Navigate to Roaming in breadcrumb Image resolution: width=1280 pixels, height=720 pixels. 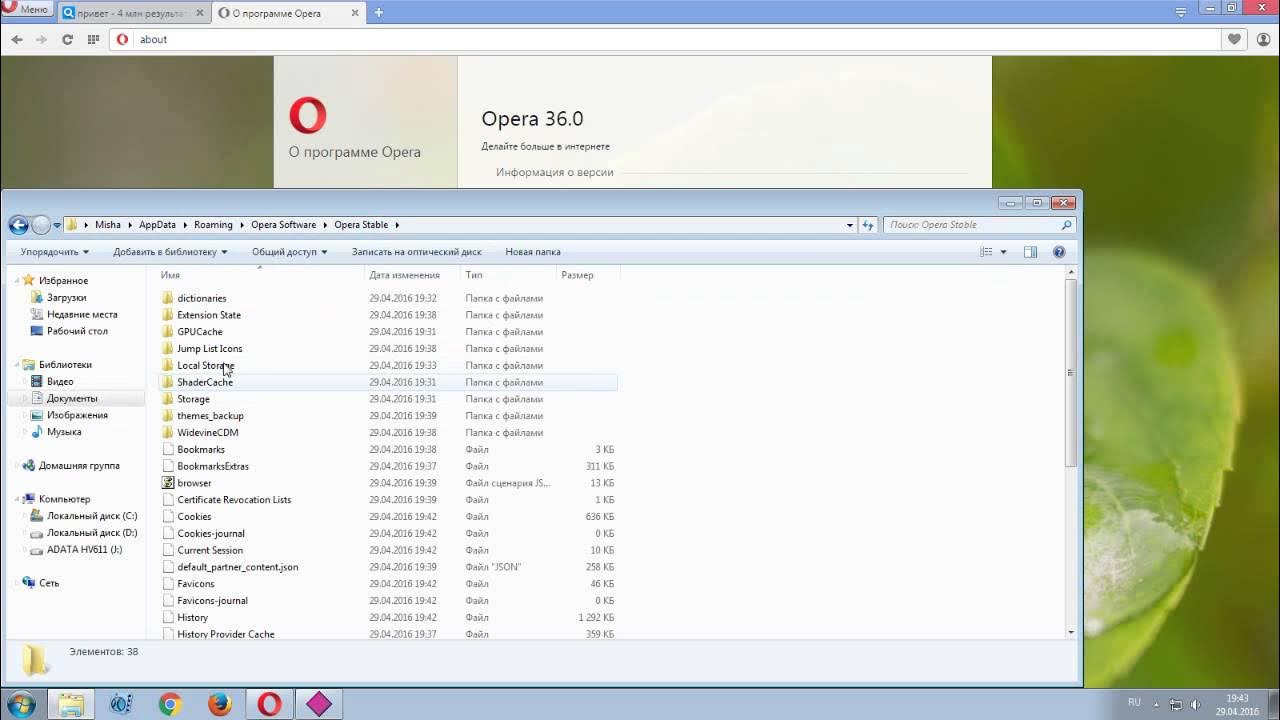pos(213,225)
